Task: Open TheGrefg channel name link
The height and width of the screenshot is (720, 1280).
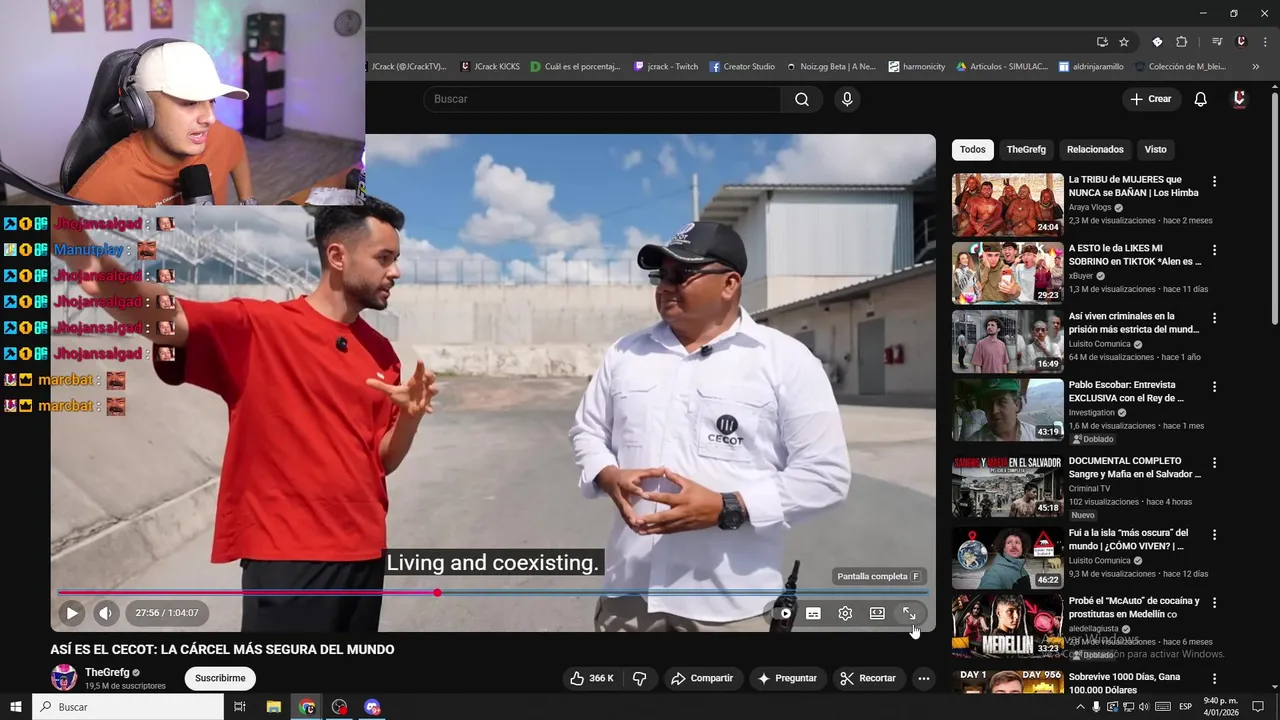Action: click(x=107, y=672)
